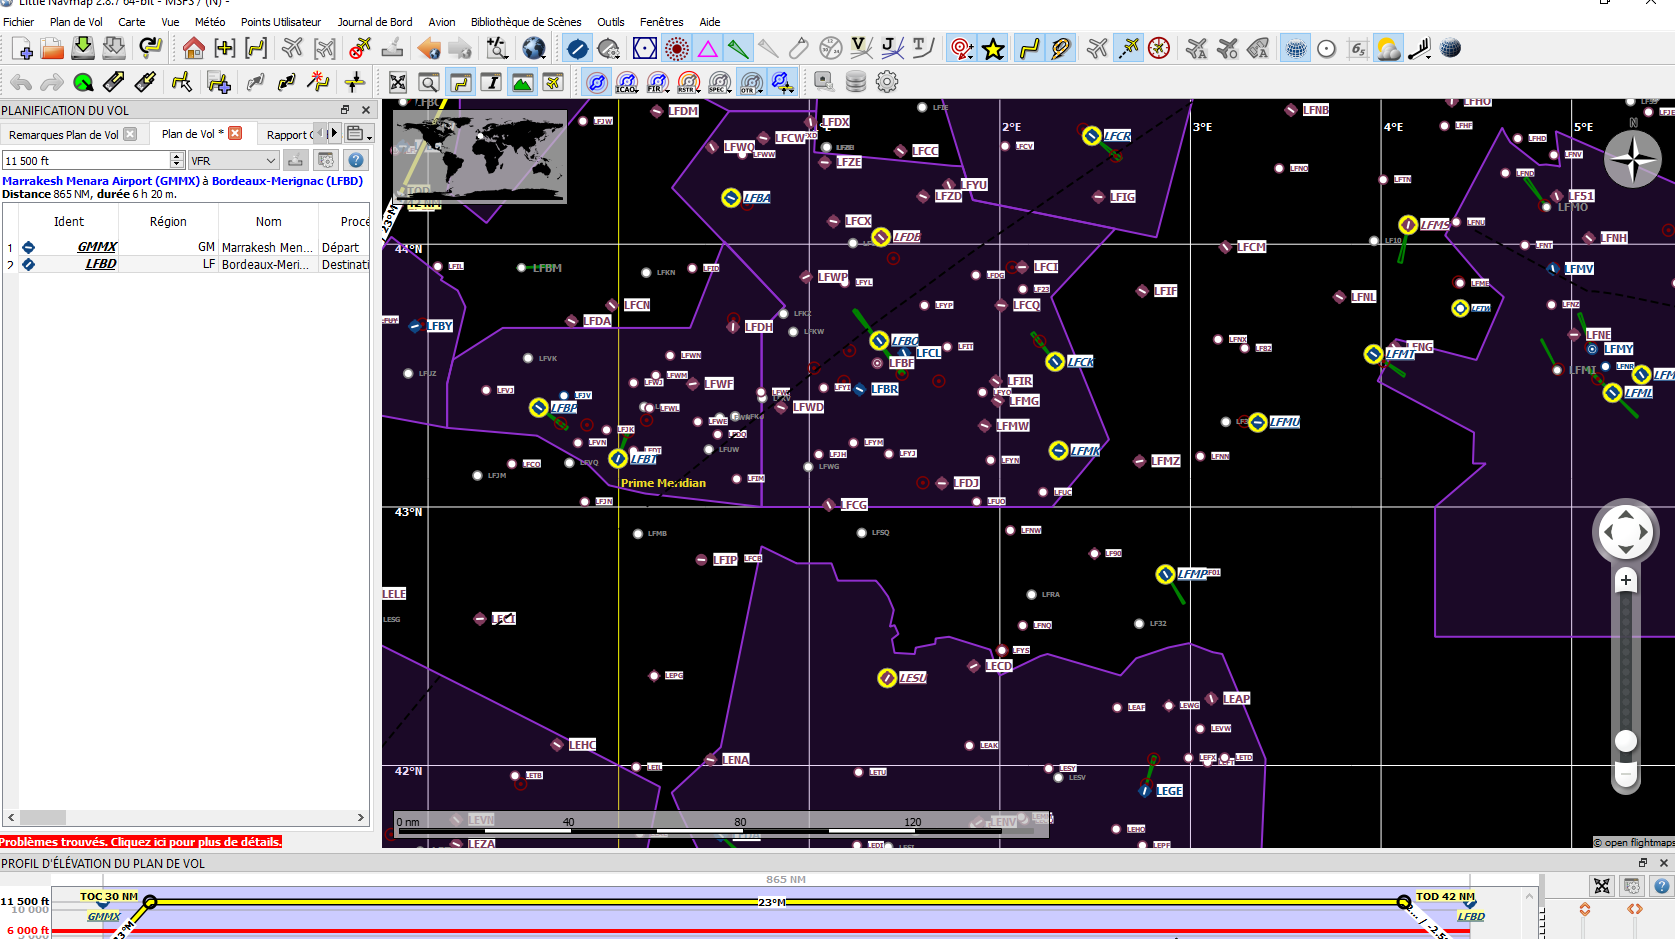This screenshot has width=1675, height=939.
Task: Click the gear options icon in toolbar
Action: 887,82
